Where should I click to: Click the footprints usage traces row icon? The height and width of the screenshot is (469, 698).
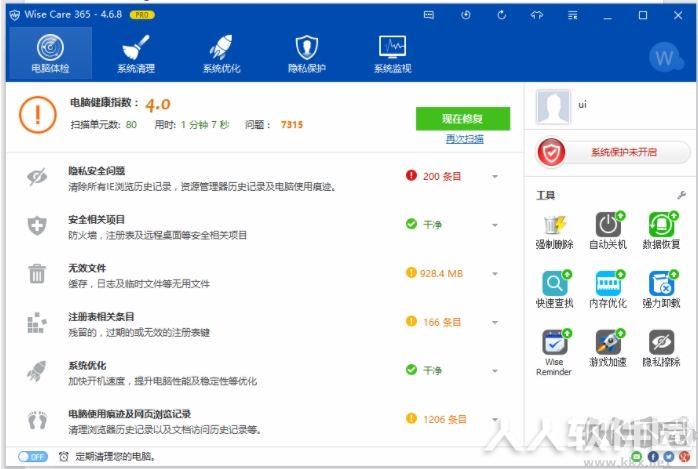pos(37,420)
